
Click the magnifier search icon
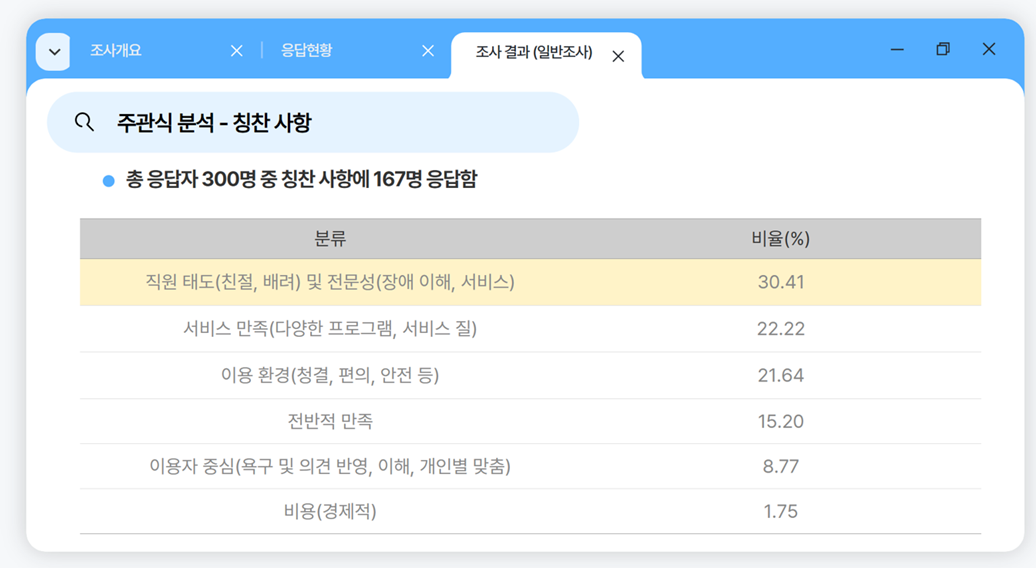coord(84,122)
